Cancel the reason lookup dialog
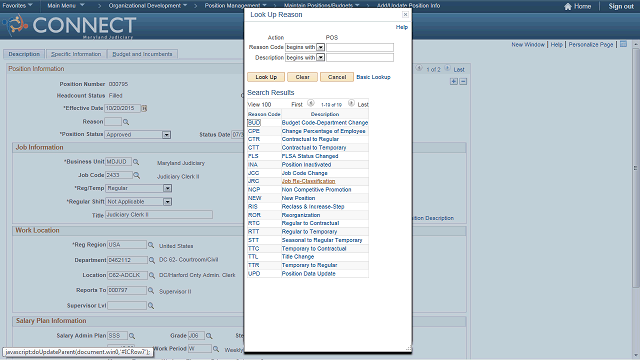This screenshot has height=360, width=640. point(337,77)
